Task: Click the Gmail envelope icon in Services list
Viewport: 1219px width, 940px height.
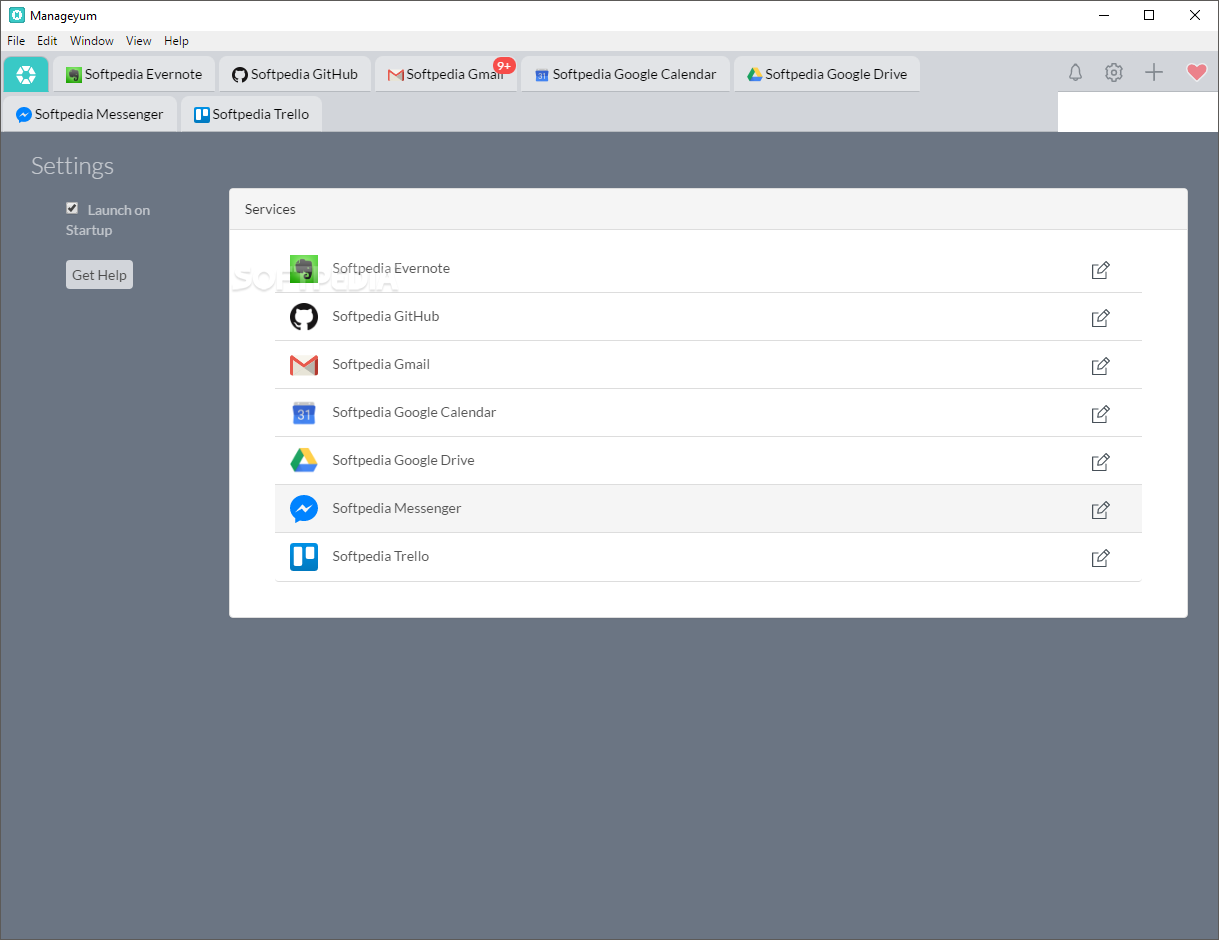Action: click(x=304, y=365)
